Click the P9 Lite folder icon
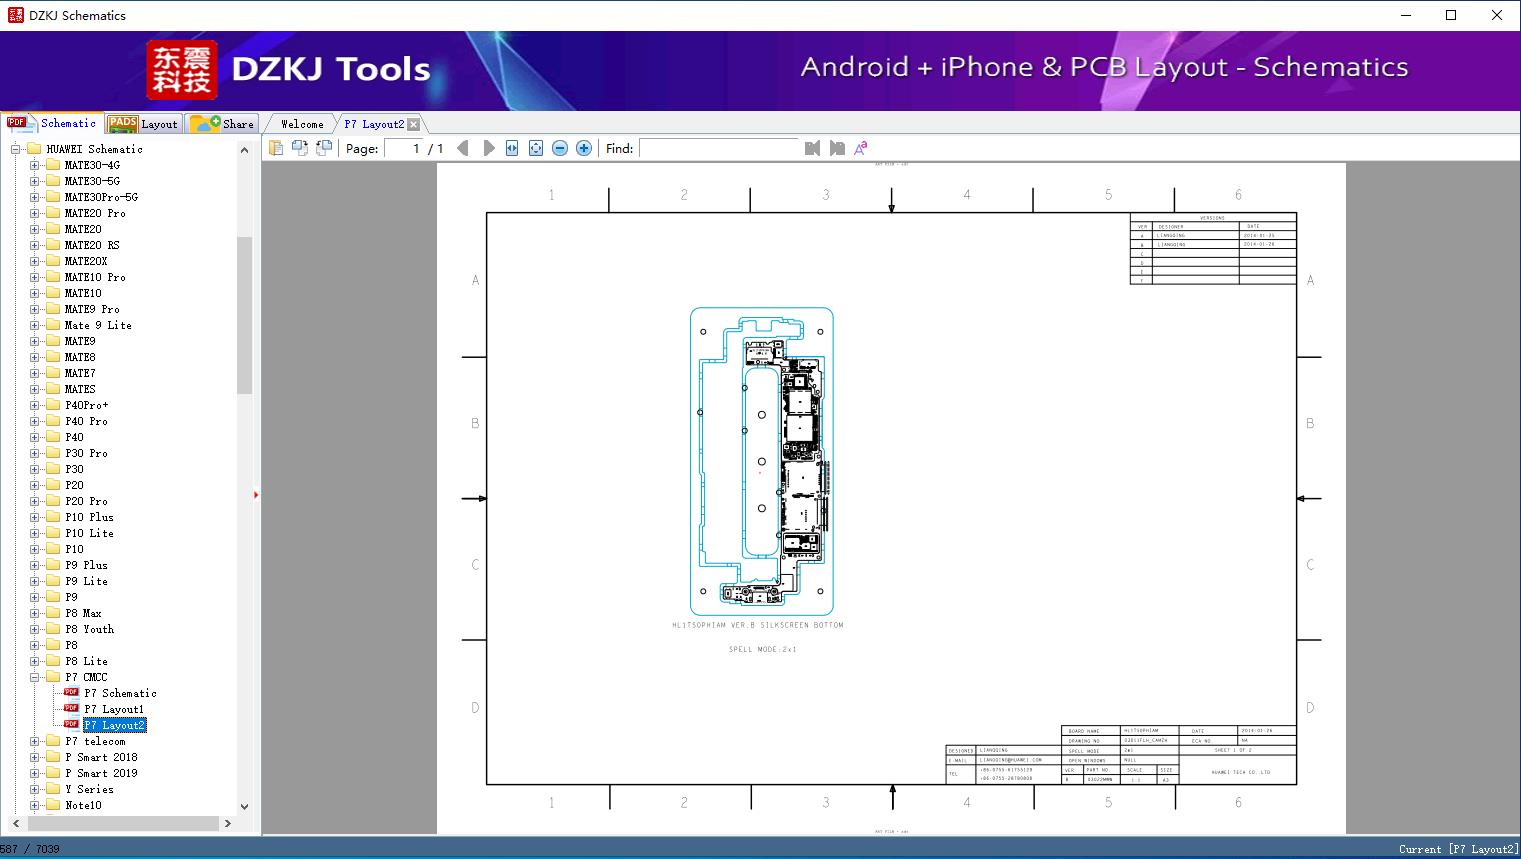Viewport: 1521px width, 859px height. (x=53, y=581)
